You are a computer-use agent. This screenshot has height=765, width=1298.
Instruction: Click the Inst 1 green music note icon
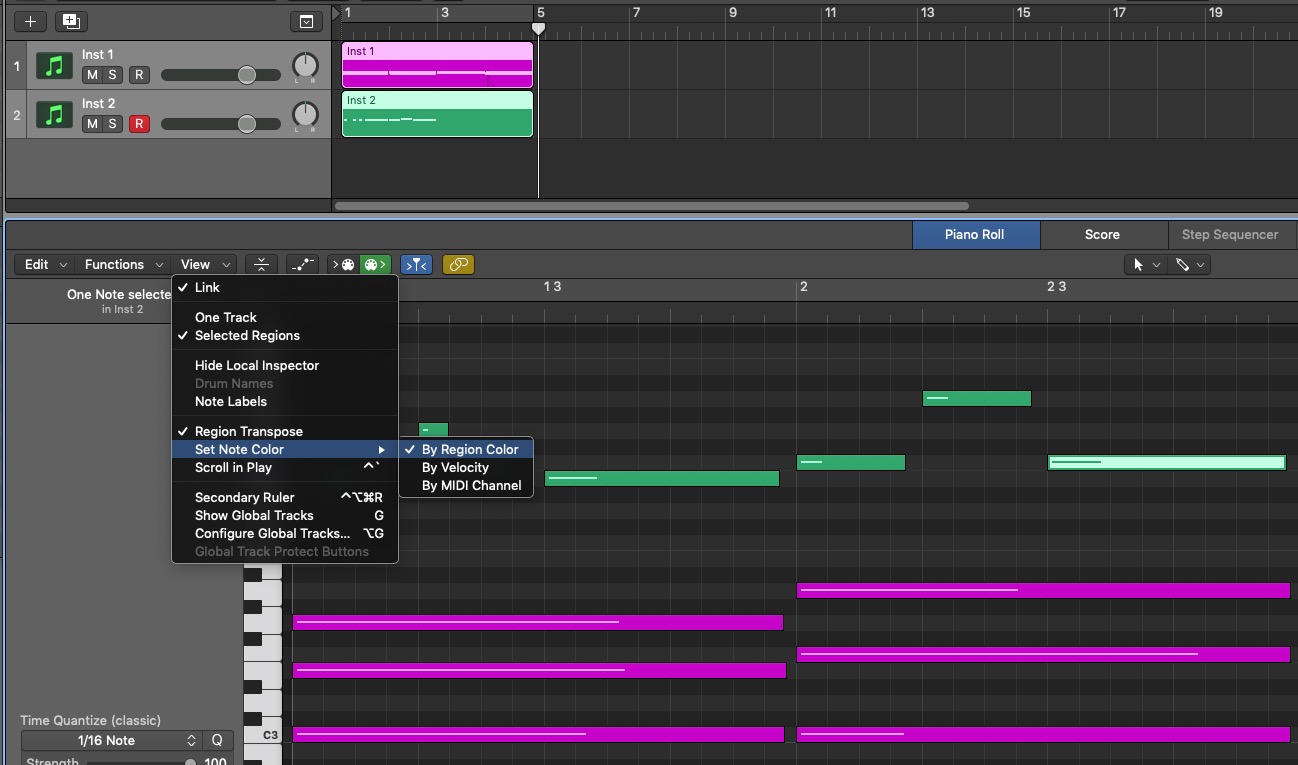(x=54, y=66)
